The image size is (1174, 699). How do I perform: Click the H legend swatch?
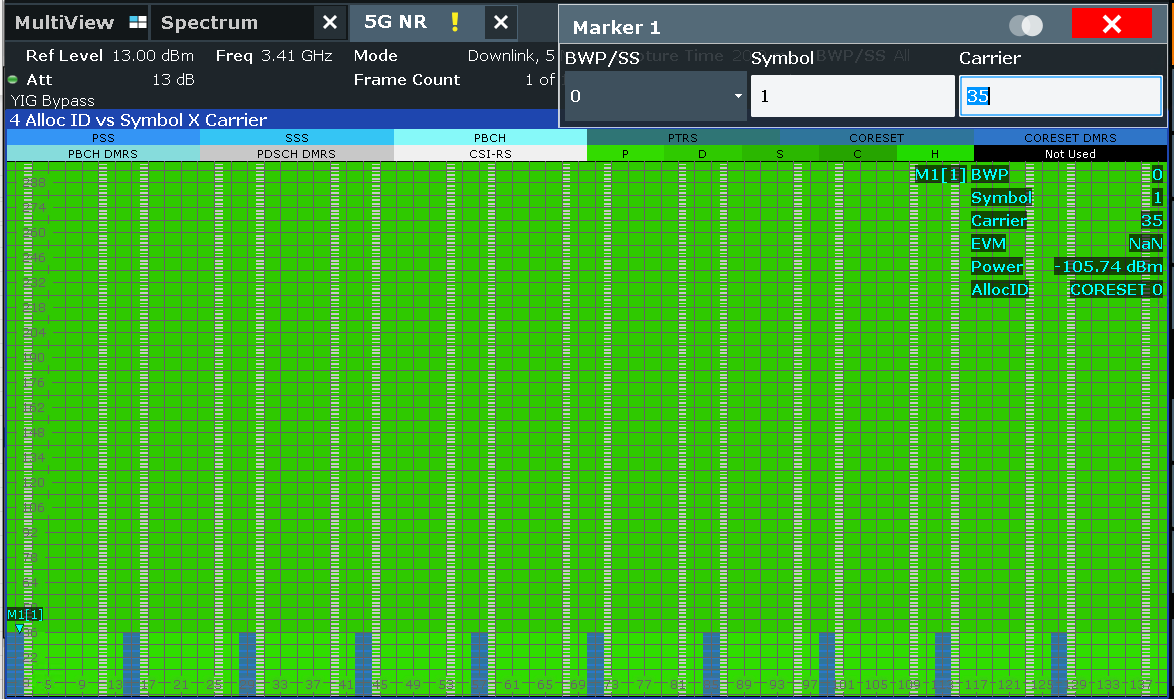(935, 153)
